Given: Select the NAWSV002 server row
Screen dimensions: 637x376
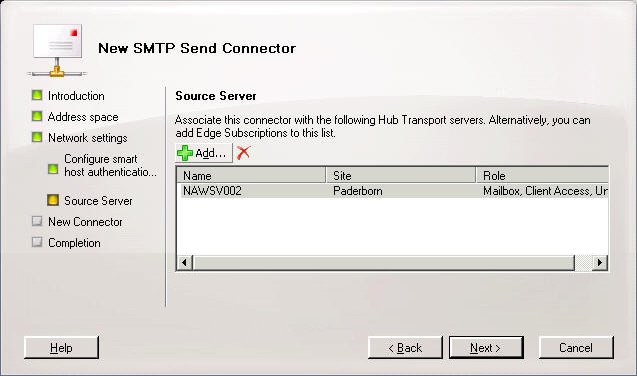Looking at the screenshot, I should click(x=393, y=191).
